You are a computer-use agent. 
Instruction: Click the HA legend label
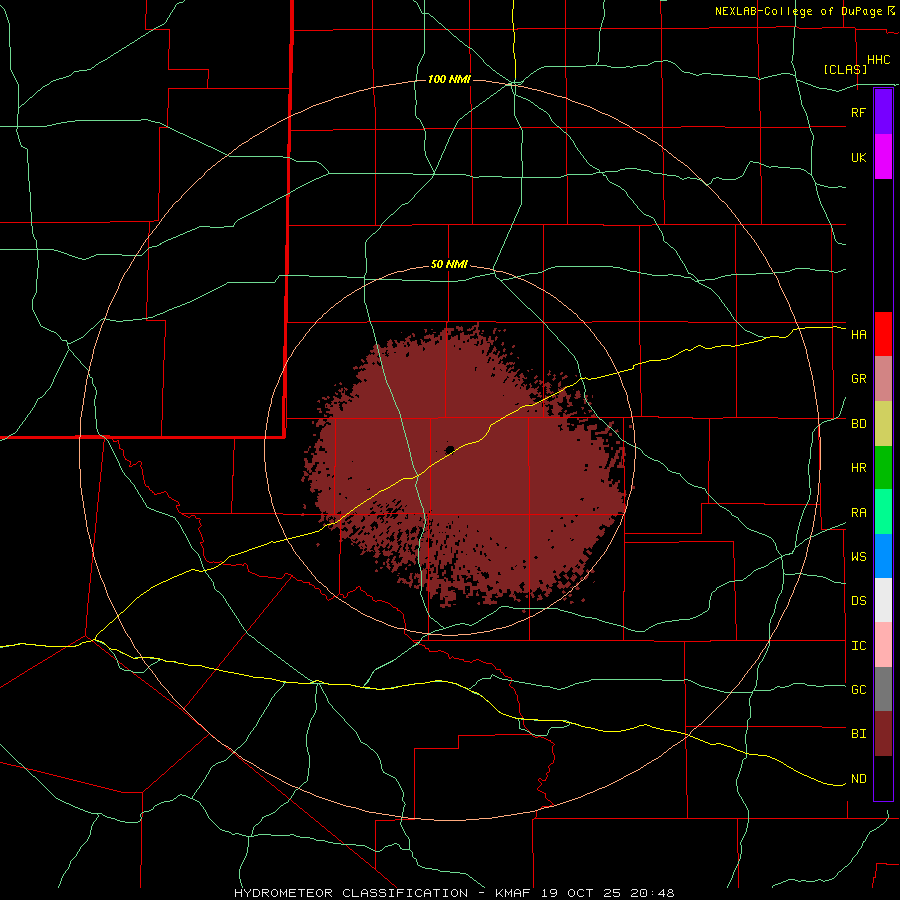click(859, 334)
